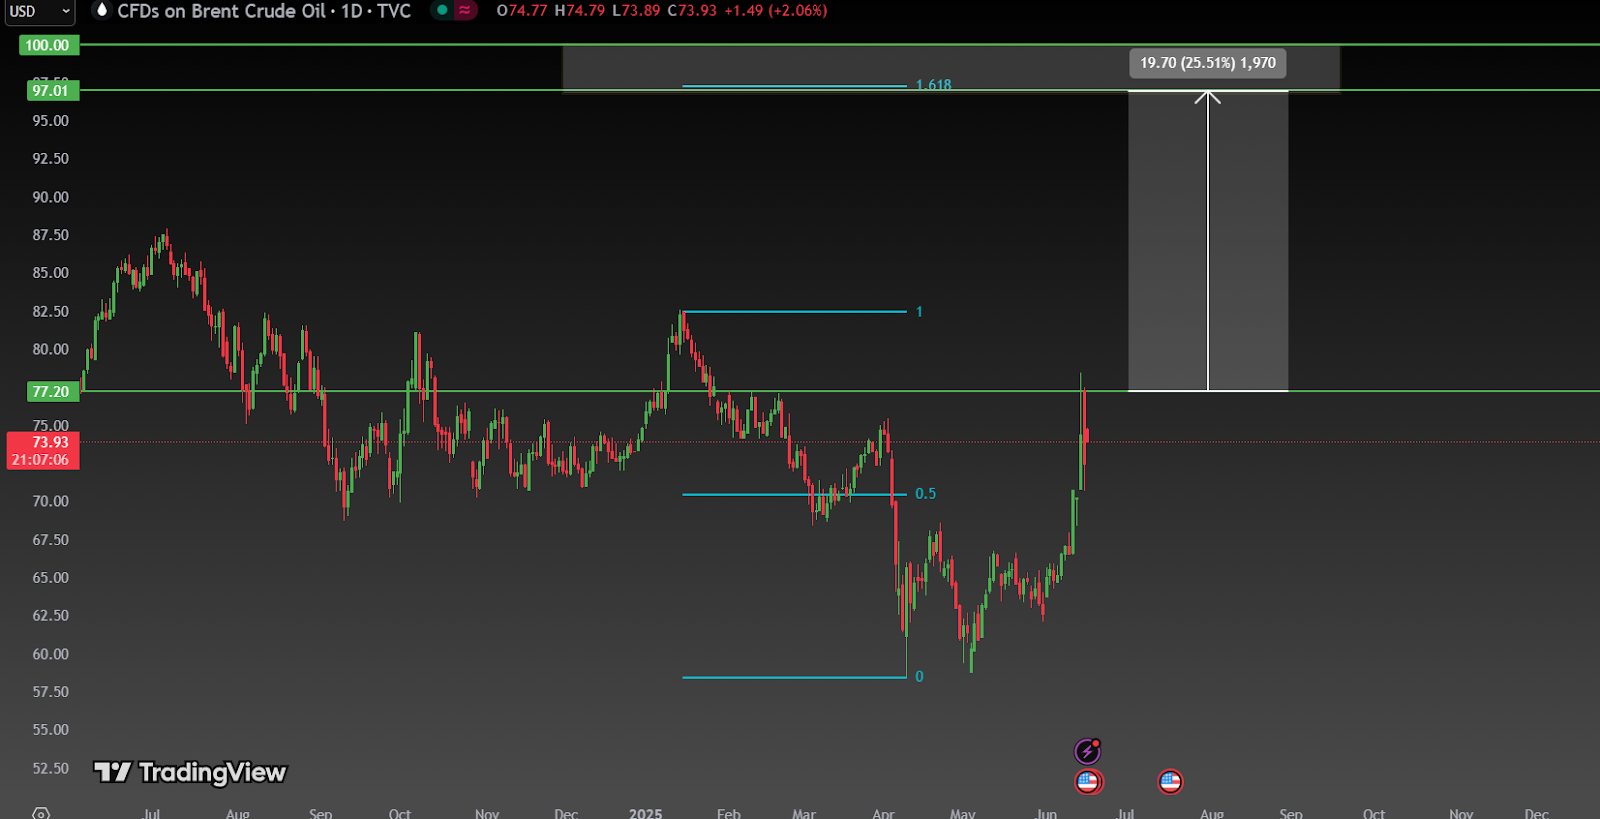Click the 95.00 price scale label
The height and width of the screenshot is (819, 1600).
point(51,121)
